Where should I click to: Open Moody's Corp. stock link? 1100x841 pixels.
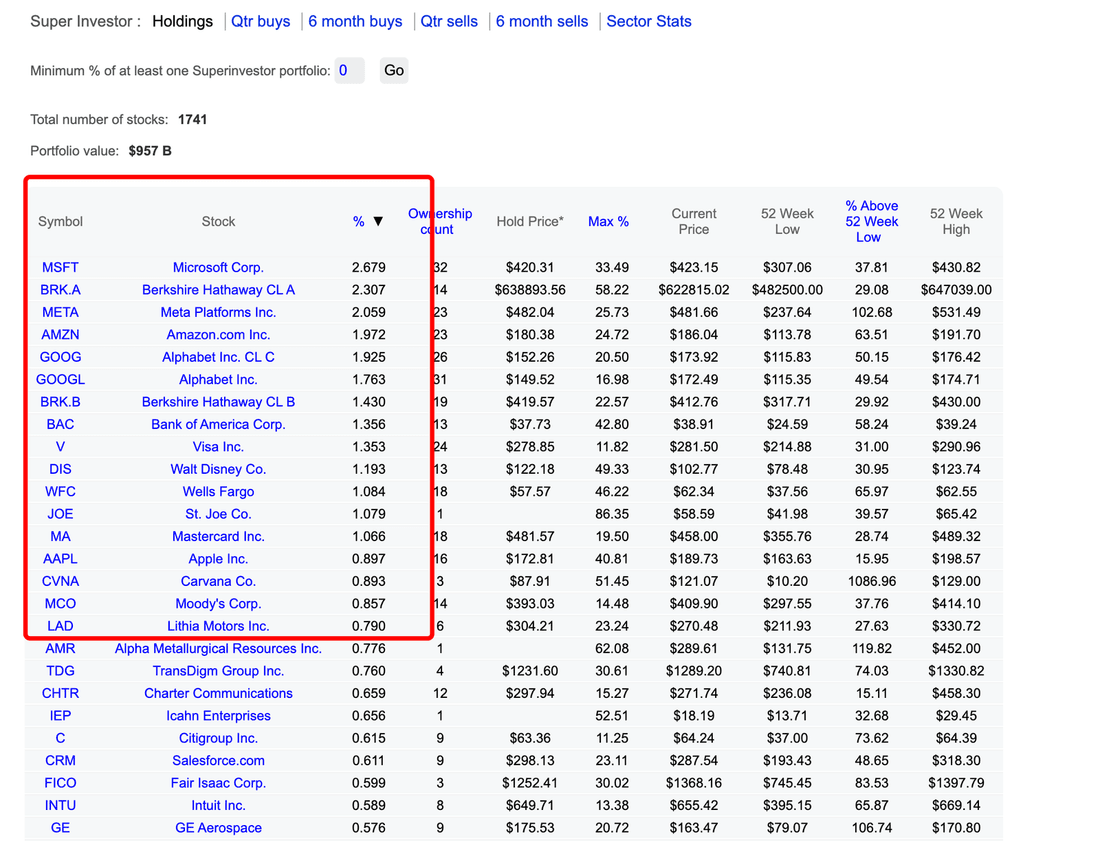[x=218, y=604]
